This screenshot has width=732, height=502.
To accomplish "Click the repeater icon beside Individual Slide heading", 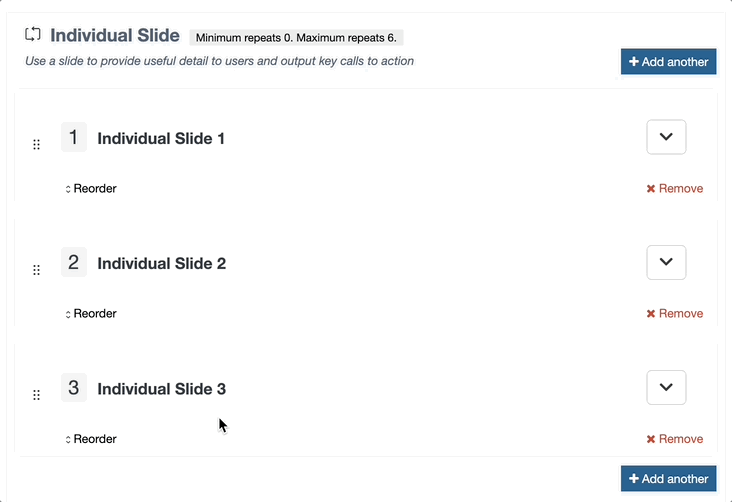I will coord(33,35).
